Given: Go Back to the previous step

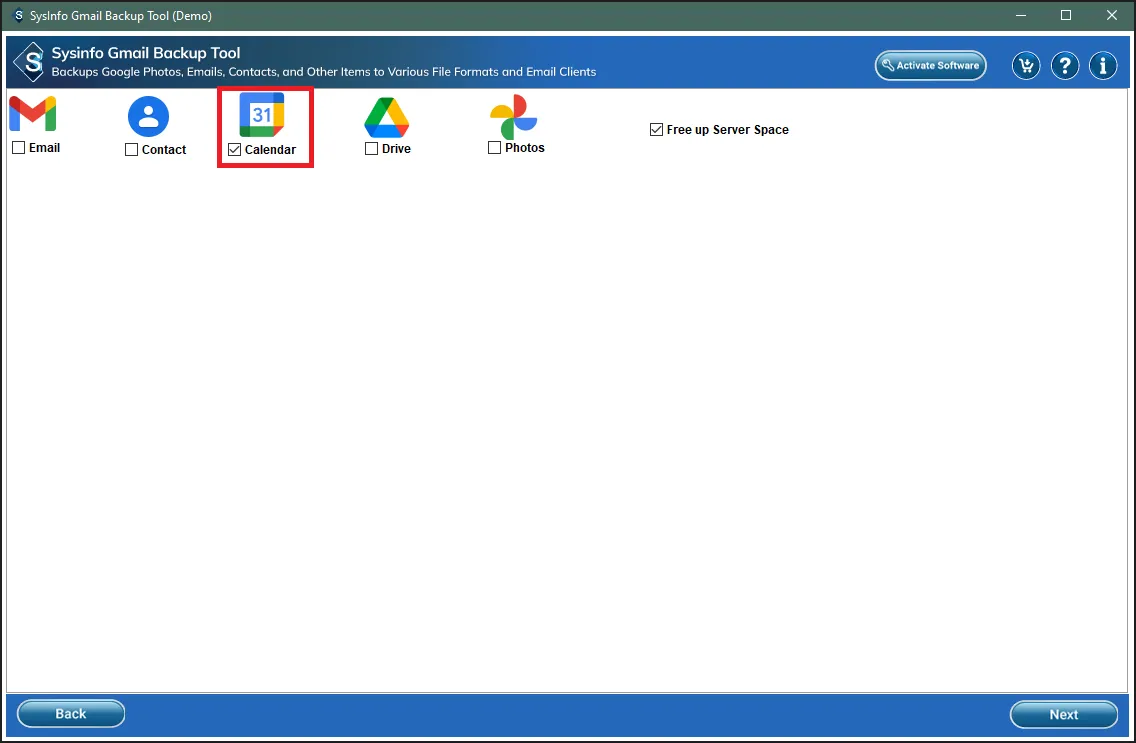Looking at the screenshot, I should pyautogui.click(x=71, y=714).
